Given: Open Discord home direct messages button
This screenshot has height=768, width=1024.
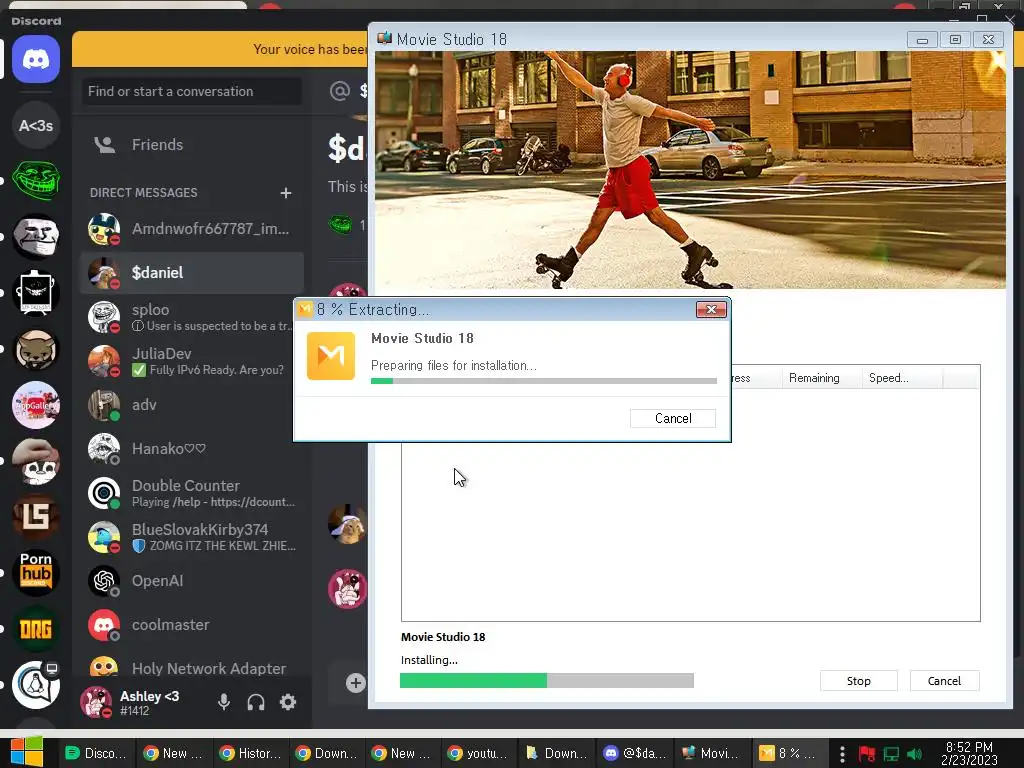Looking at the screenshot, I should [36, 59].
